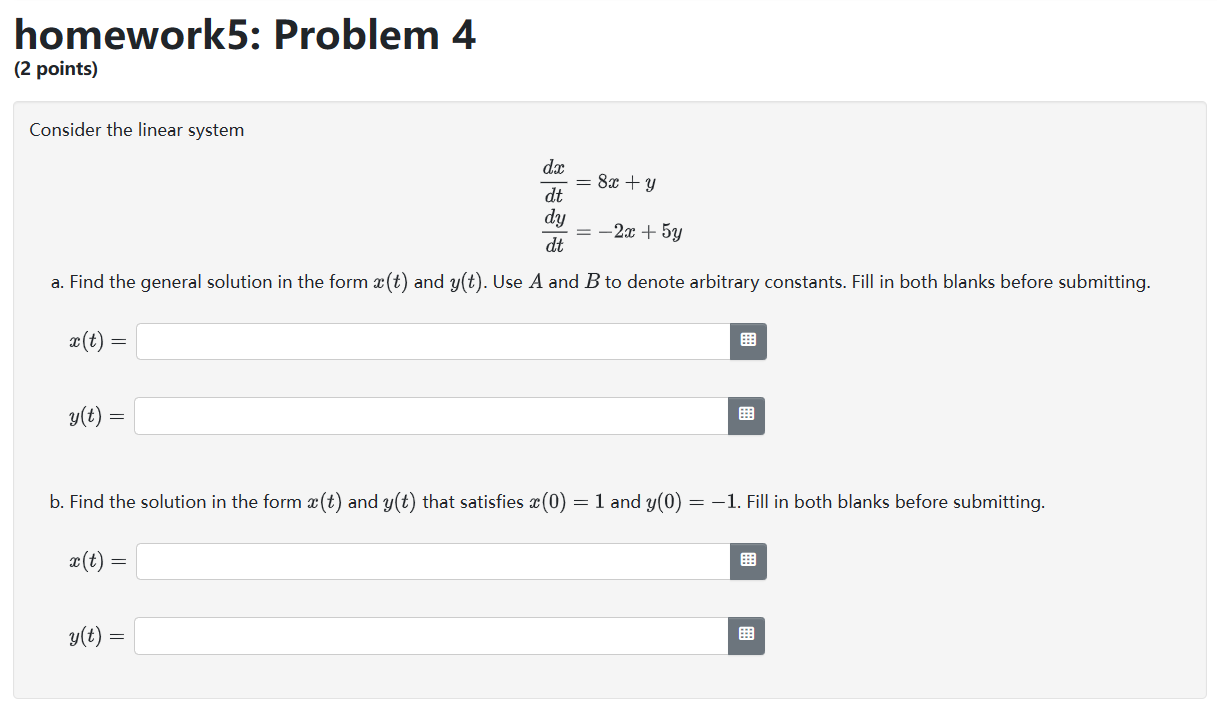Select the homework5: Problem 4 heading
Screen dimensions: 1217x710
[x=245, y=34]
